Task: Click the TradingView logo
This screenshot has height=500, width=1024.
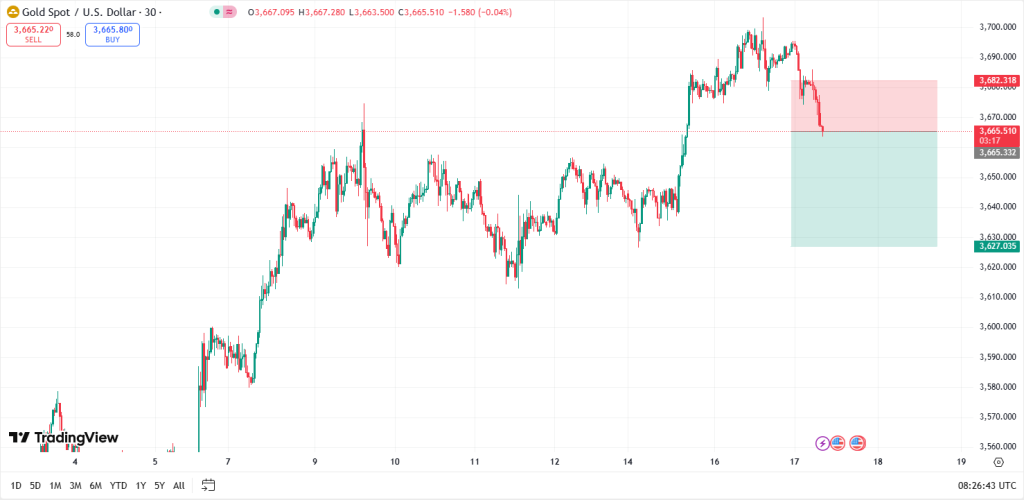Action: (x=63, y=437)
